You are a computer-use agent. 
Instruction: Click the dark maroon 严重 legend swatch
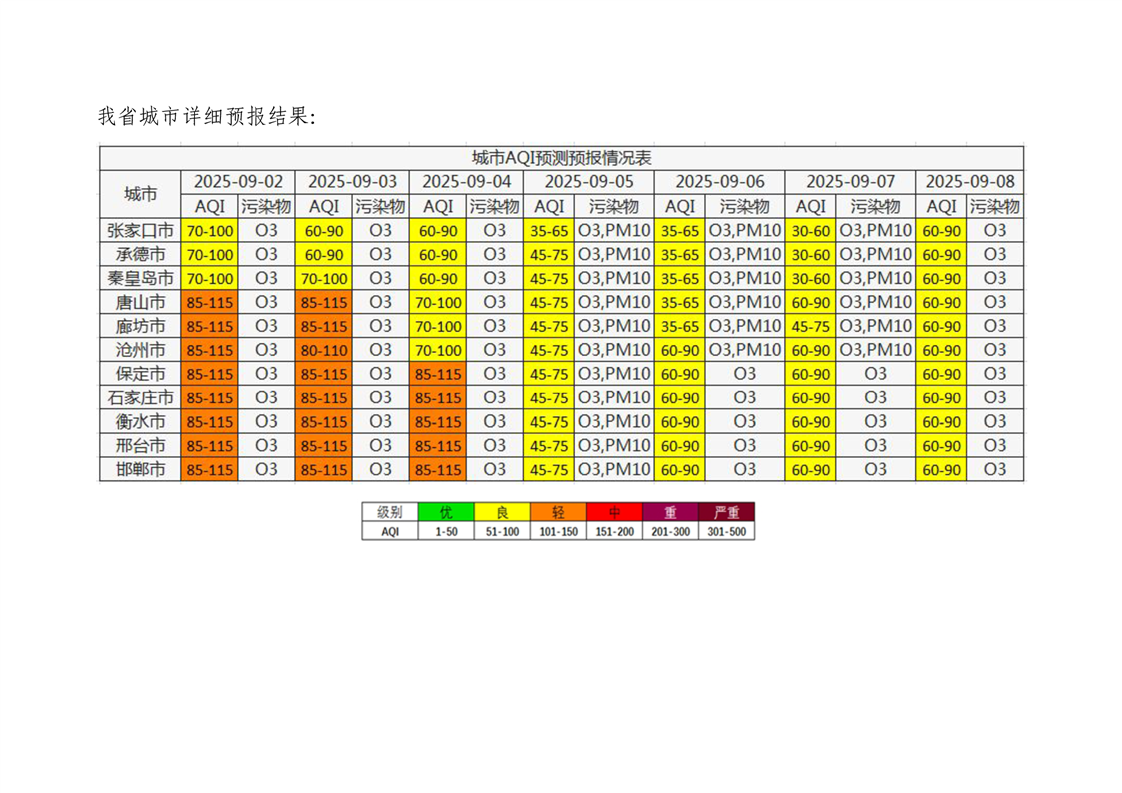[727, 512]
